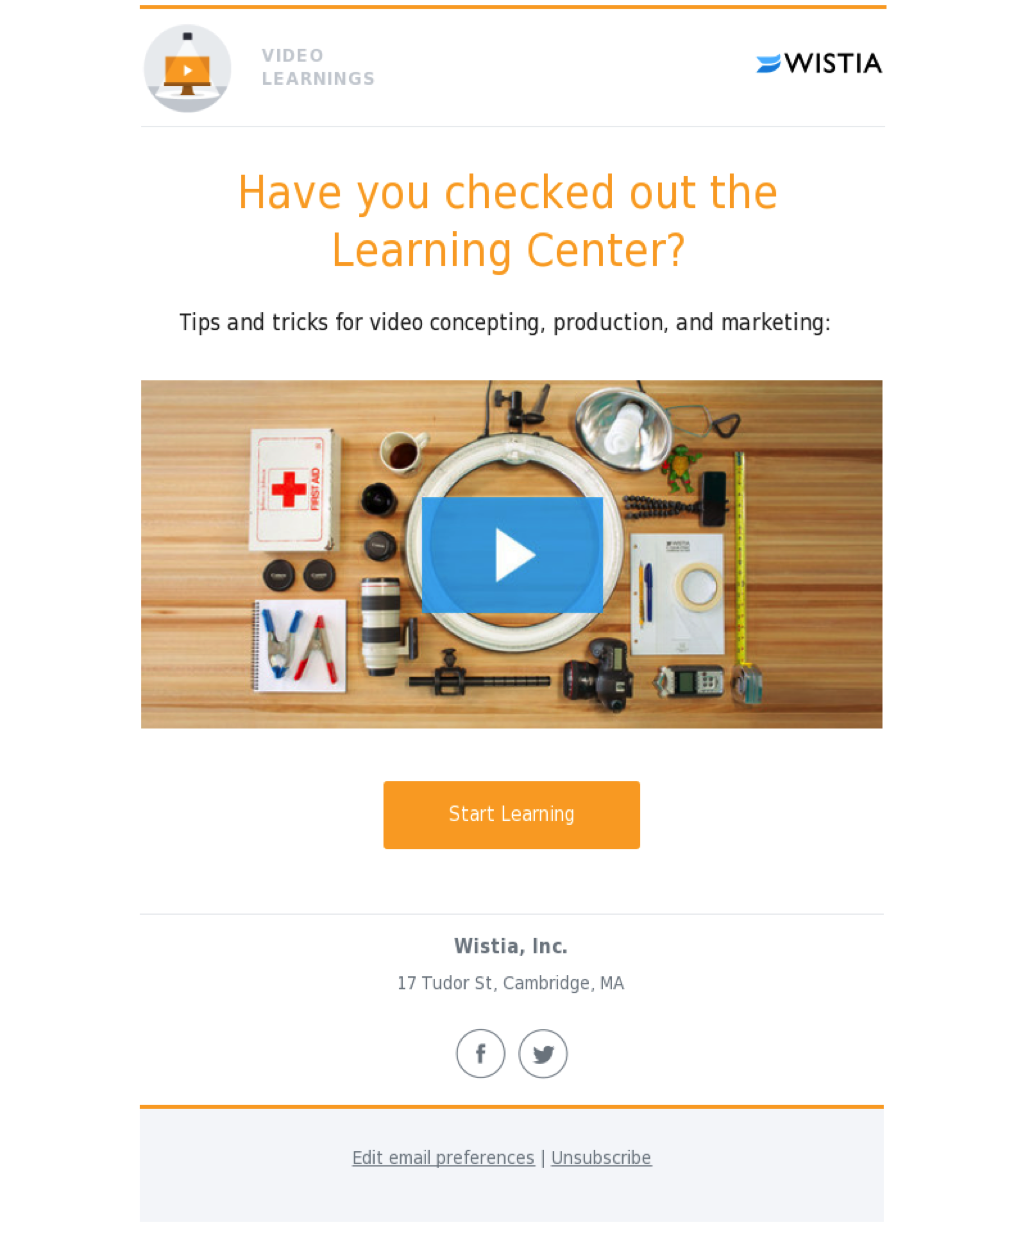The height and width of the screenshot is (1248, 1027).
Task: Click the coffee mug in the thumbnail
Action: pos(403,452)
